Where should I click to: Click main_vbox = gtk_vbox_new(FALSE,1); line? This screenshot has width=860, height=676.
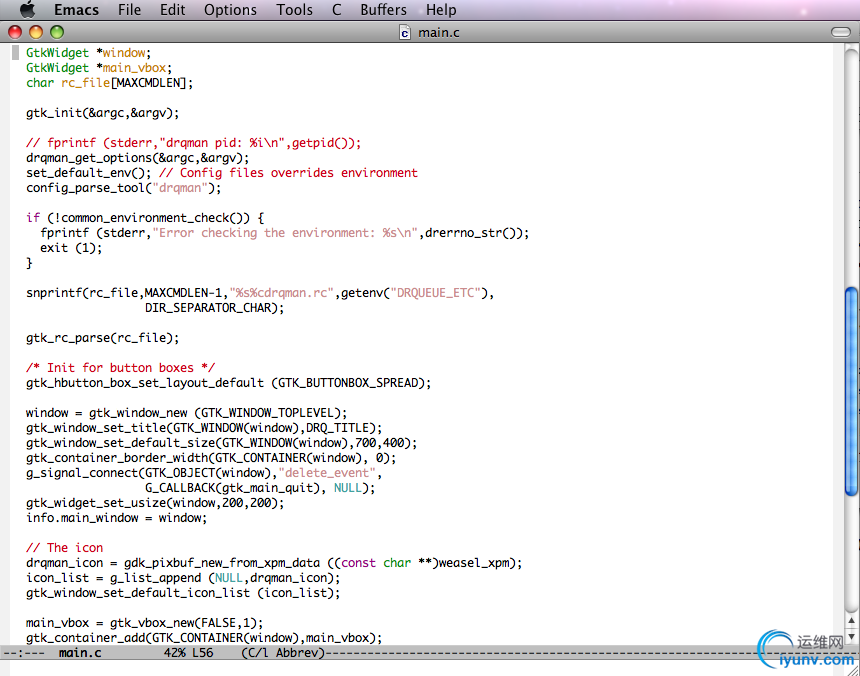click(x=144, y=623)
